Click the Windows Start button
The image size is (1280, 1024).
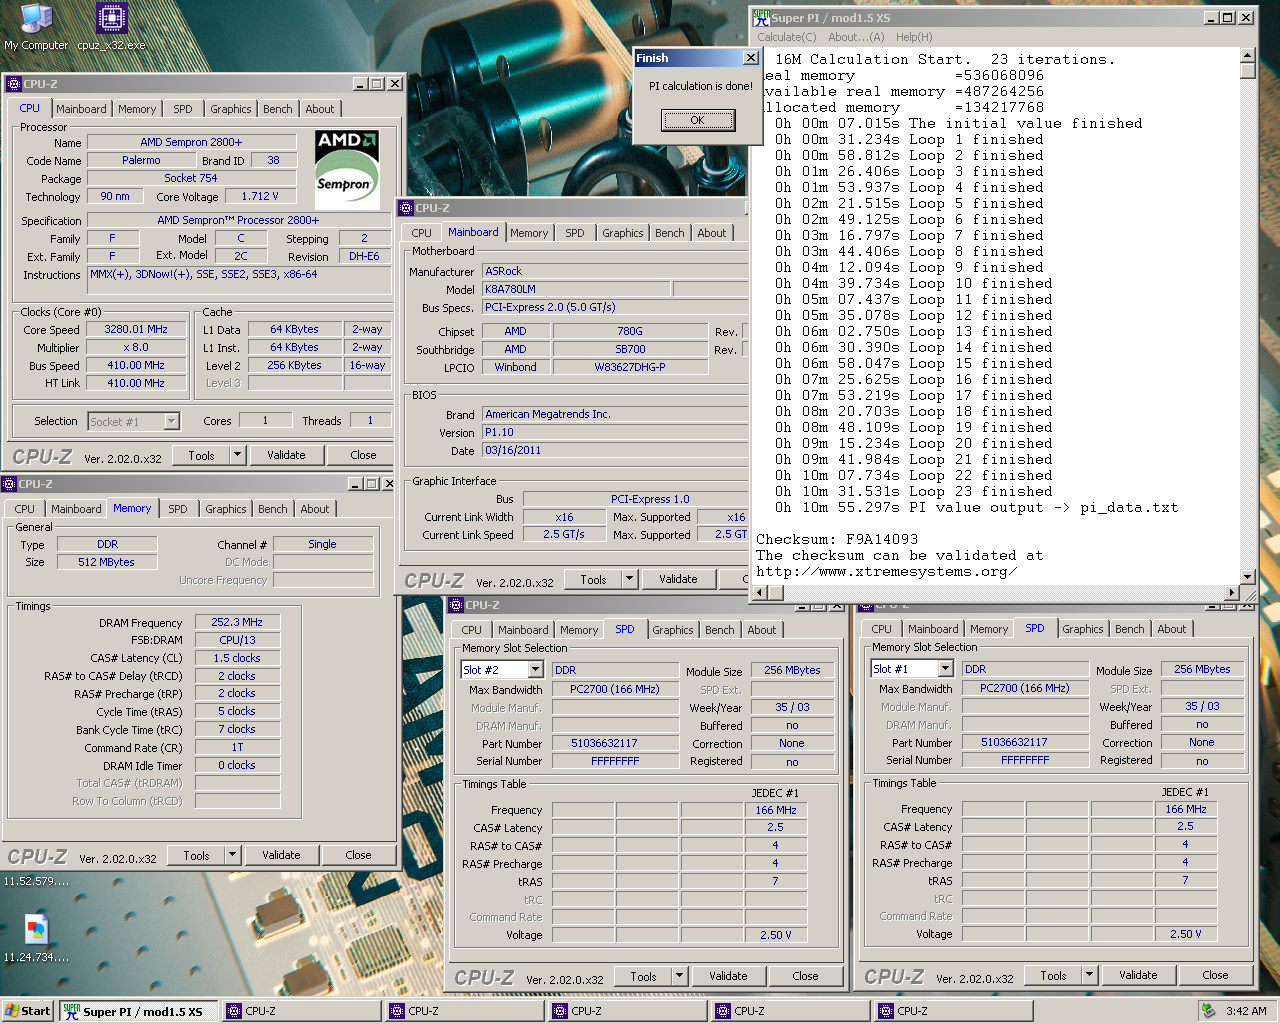[28, 1011]
